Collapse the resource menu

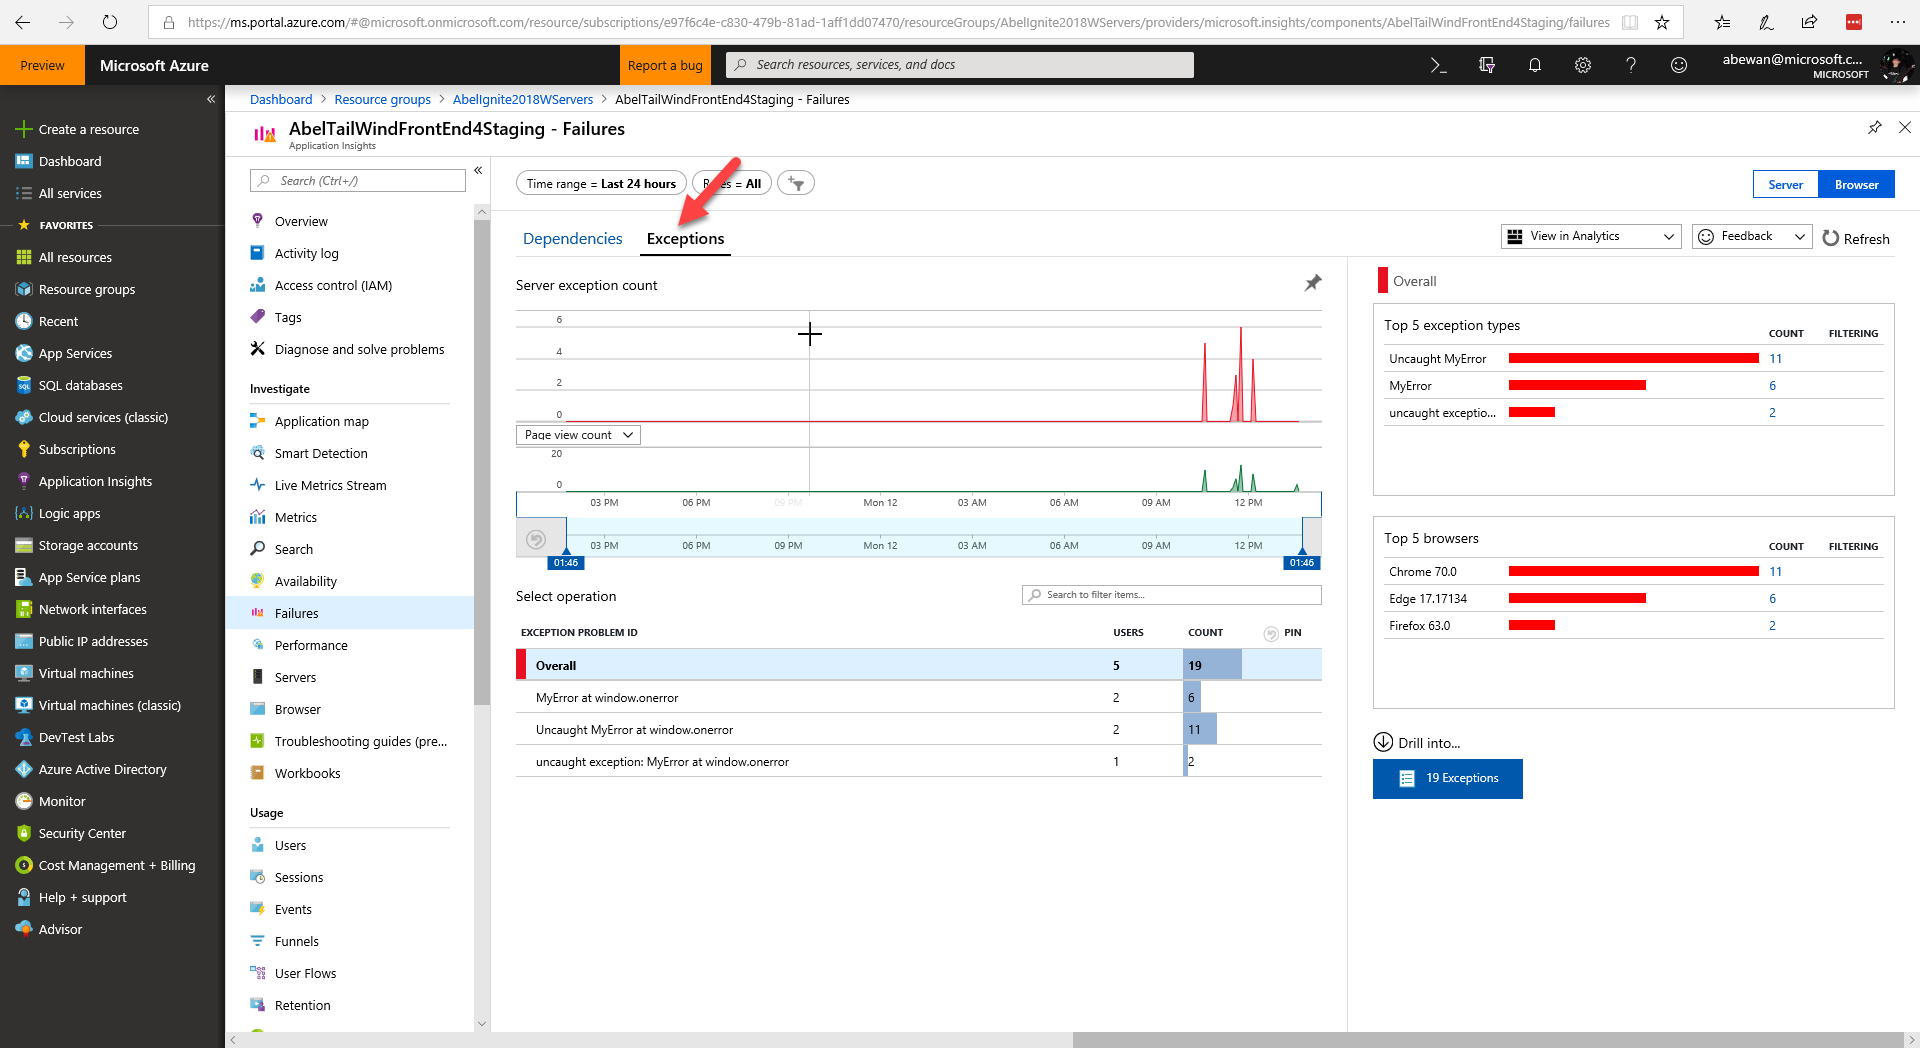point(478,170)
